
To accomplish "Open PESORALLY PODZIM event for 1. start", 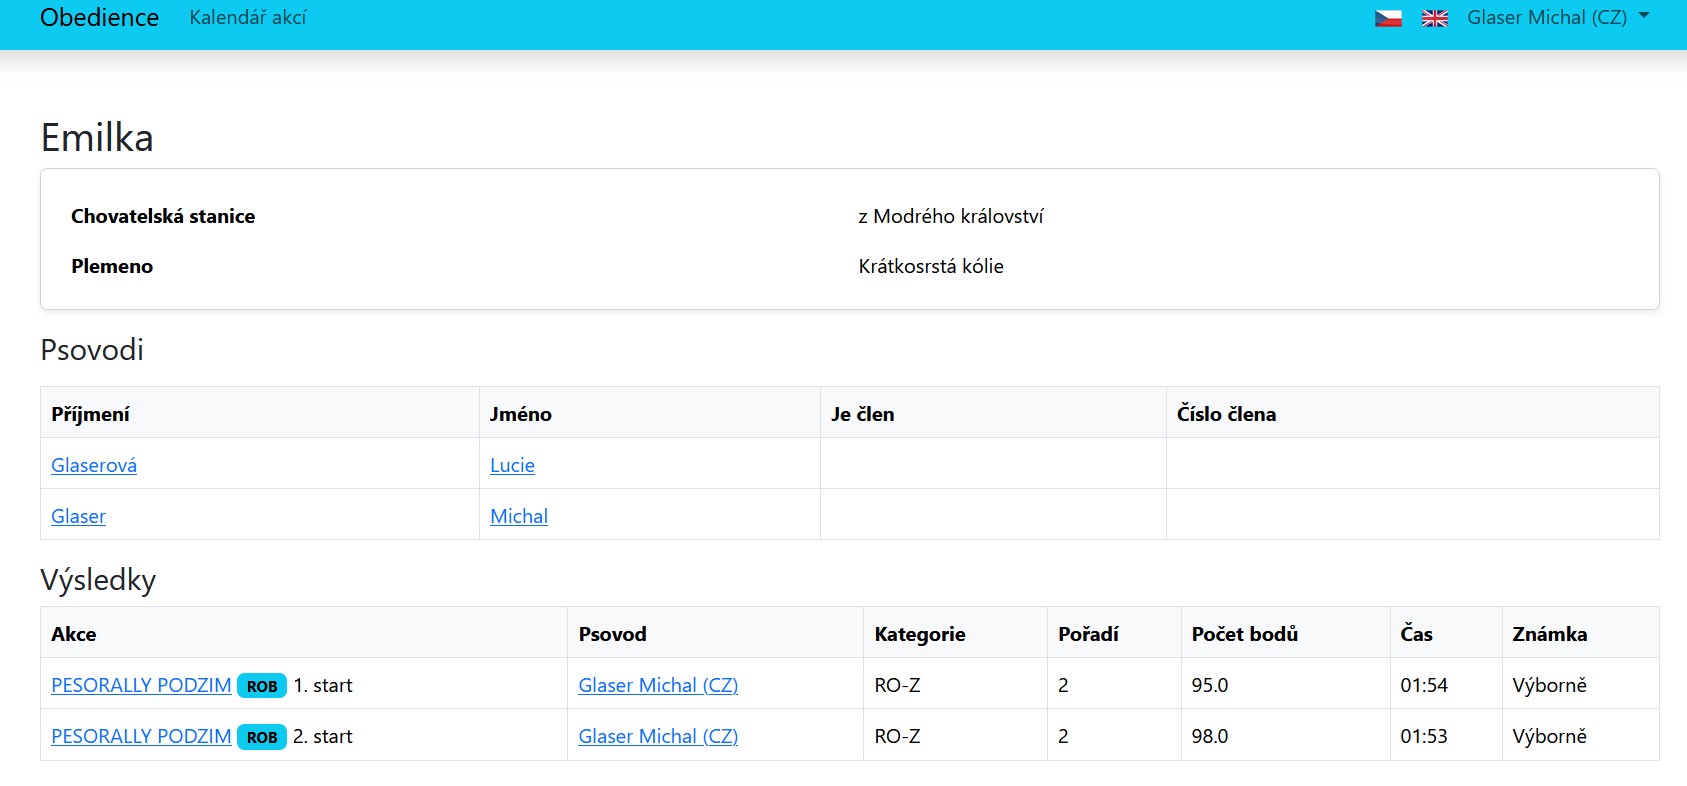I will pos(141,685).
